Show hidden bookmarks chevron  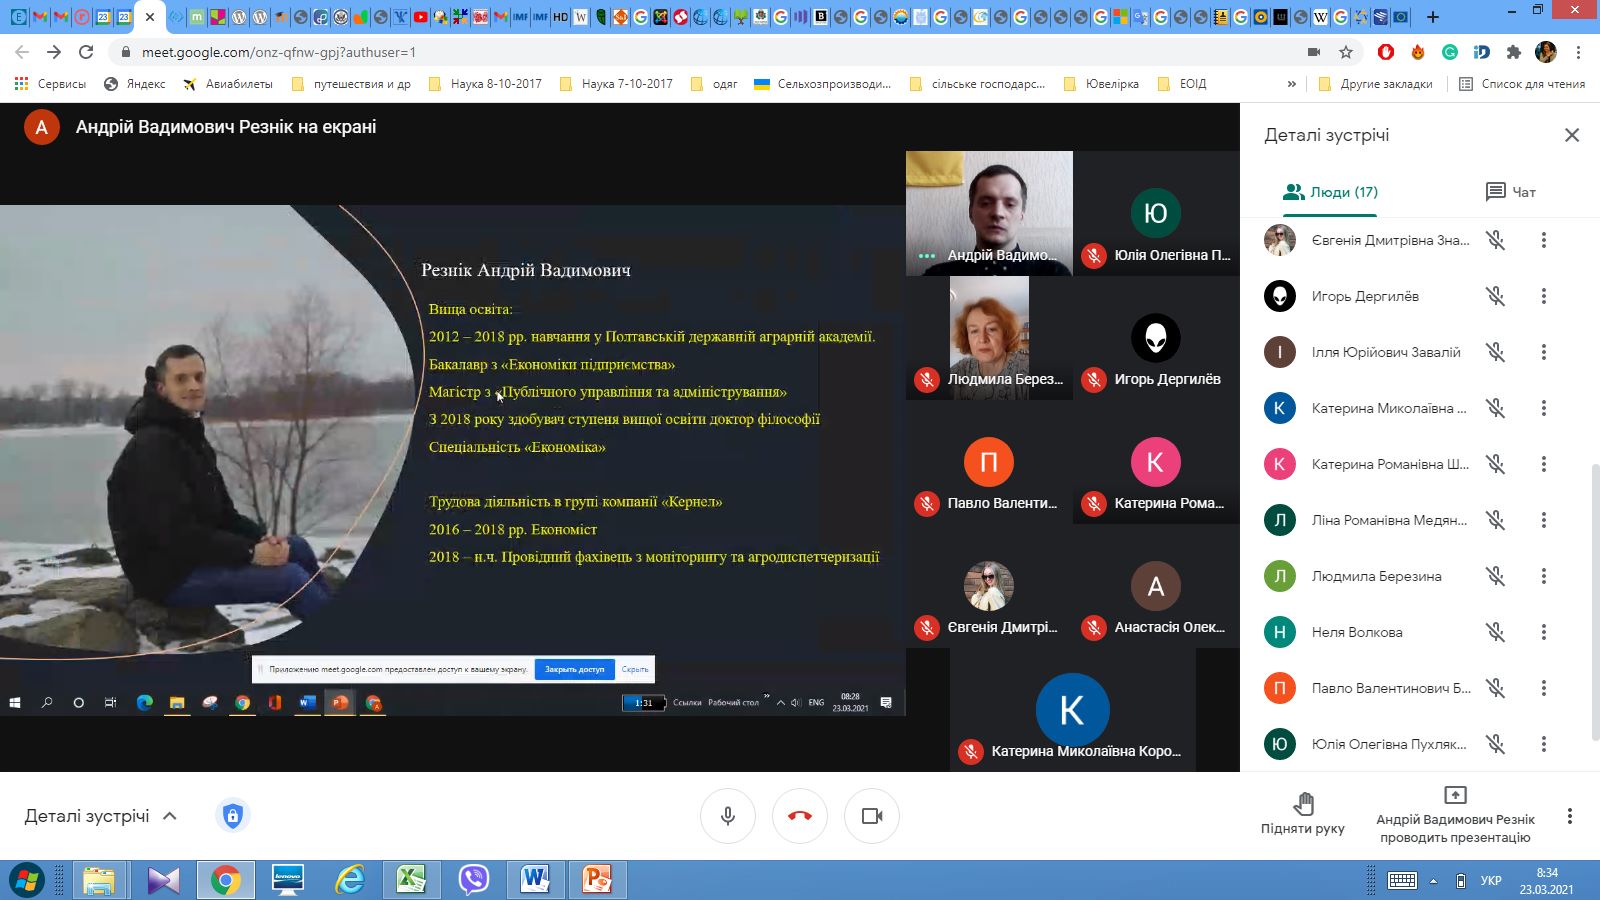[1291, 84]
